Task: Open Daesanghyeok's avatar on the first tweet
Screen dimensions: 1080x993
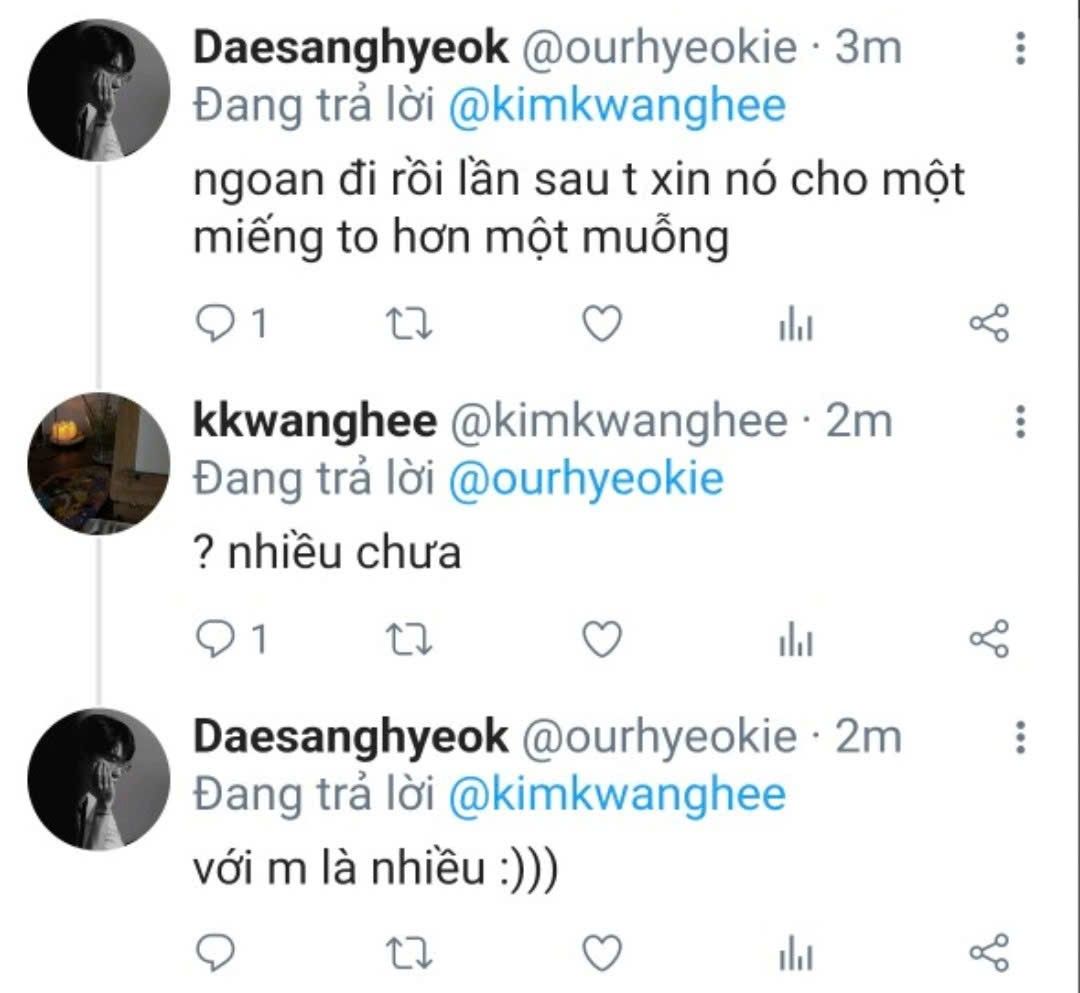Action: click(x=98, y=90)
